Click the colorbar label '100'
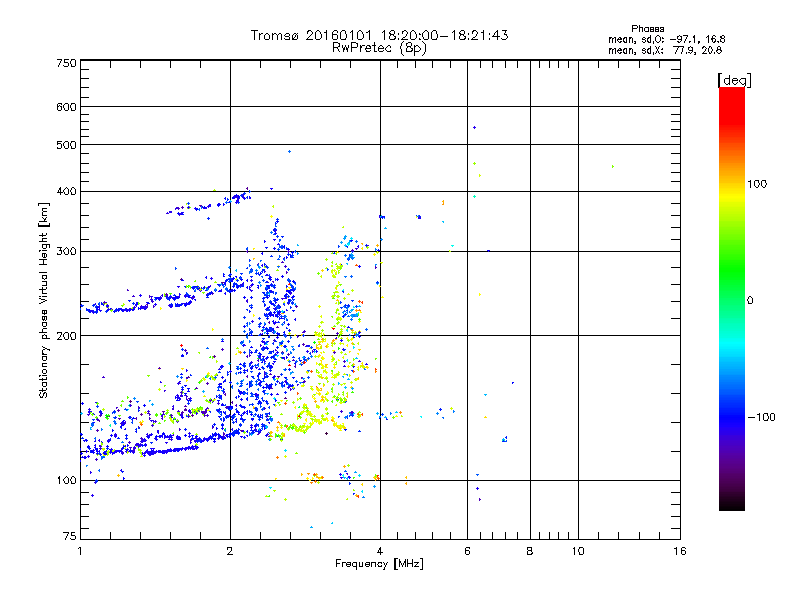800x600 pixels. [x=757, y=184]
